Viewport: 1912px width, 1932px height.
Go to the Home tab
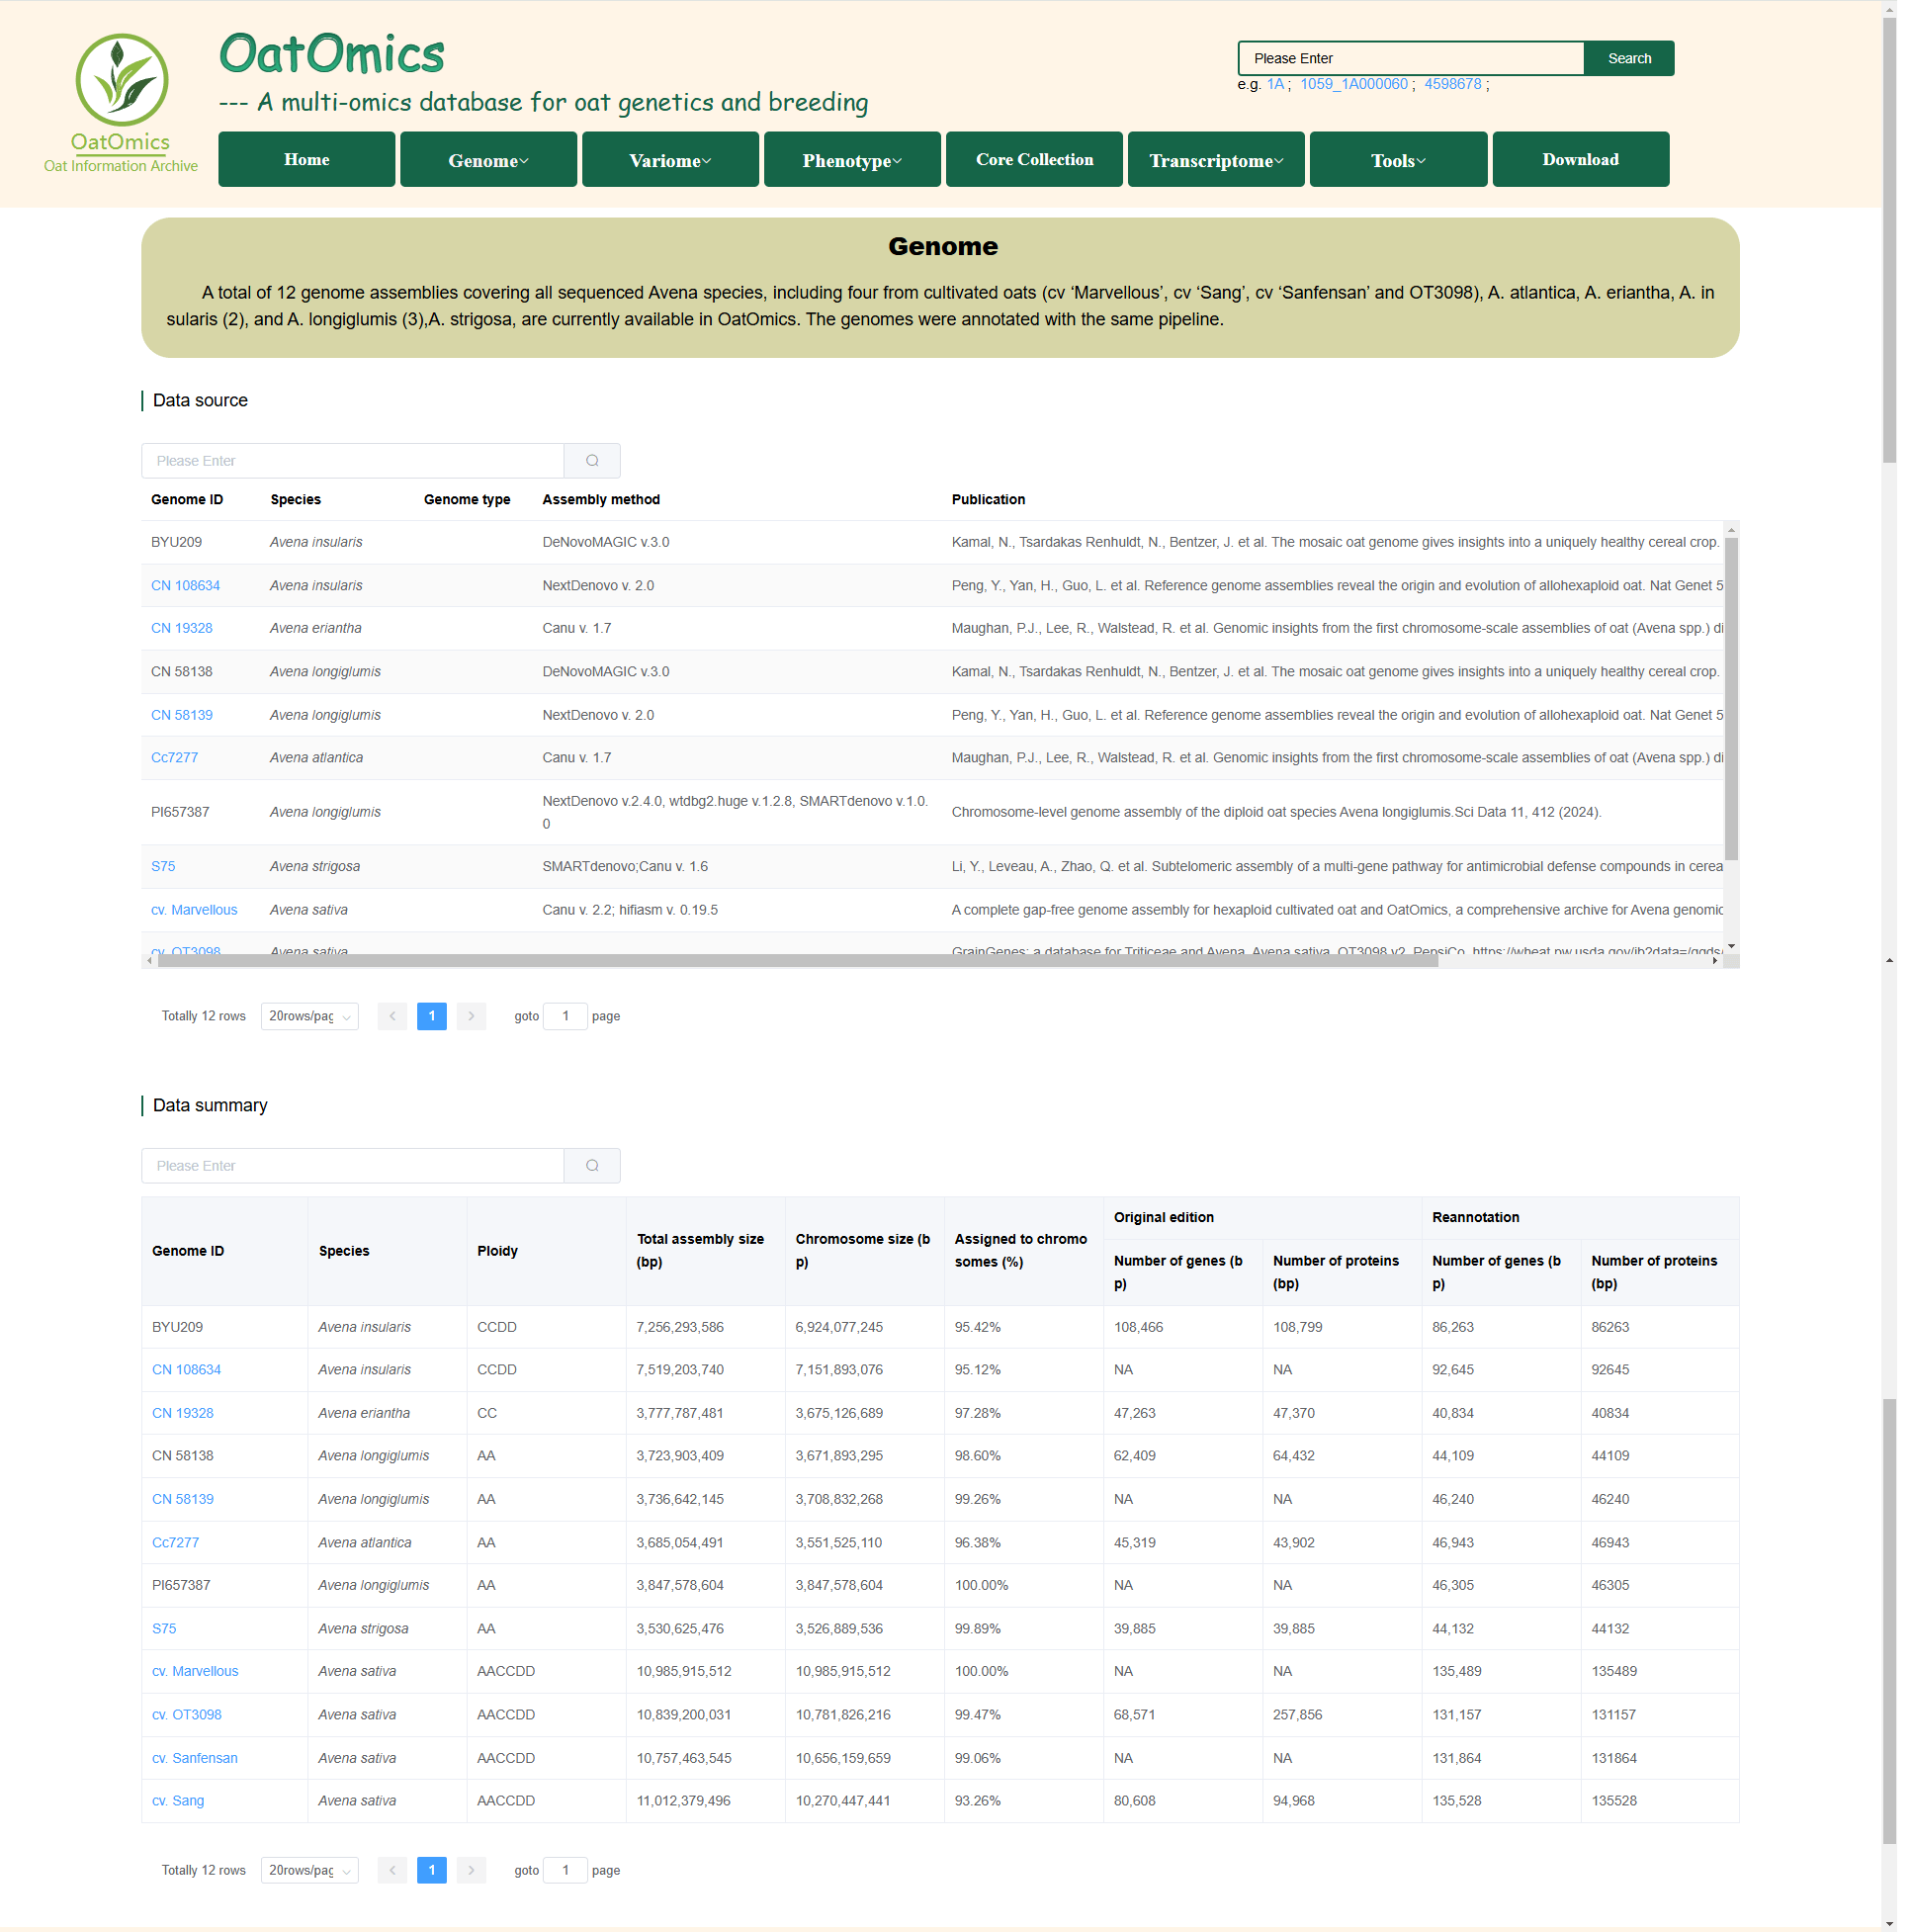tap(306, 160)
